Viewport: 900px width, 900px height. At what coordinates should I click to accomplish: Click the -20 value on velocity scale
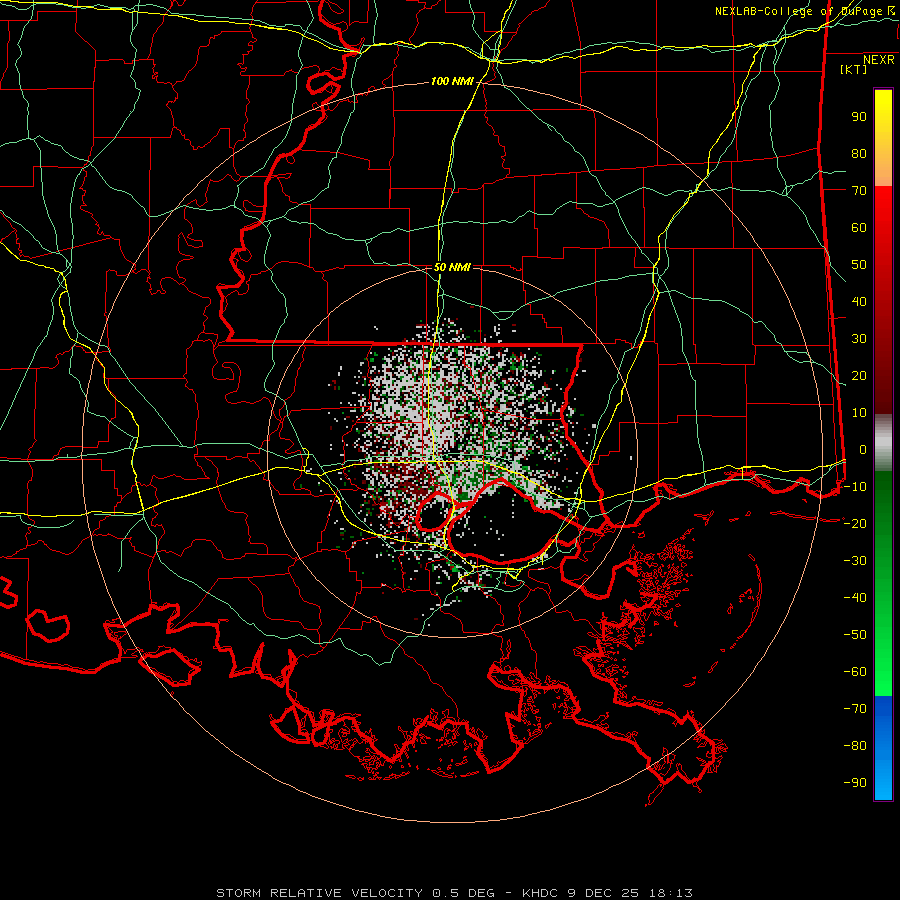click(855, 524)
